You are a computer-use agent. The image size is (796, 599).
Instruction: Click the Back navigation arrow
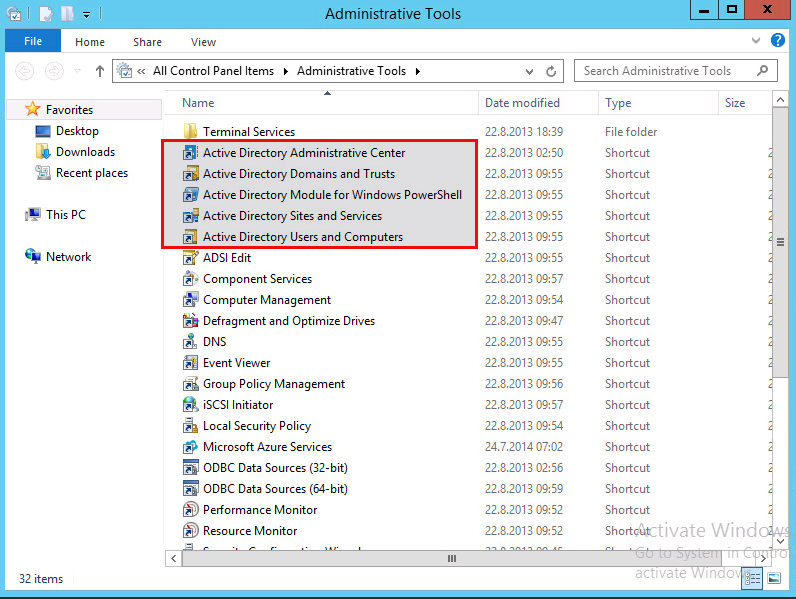coord(25,71)
